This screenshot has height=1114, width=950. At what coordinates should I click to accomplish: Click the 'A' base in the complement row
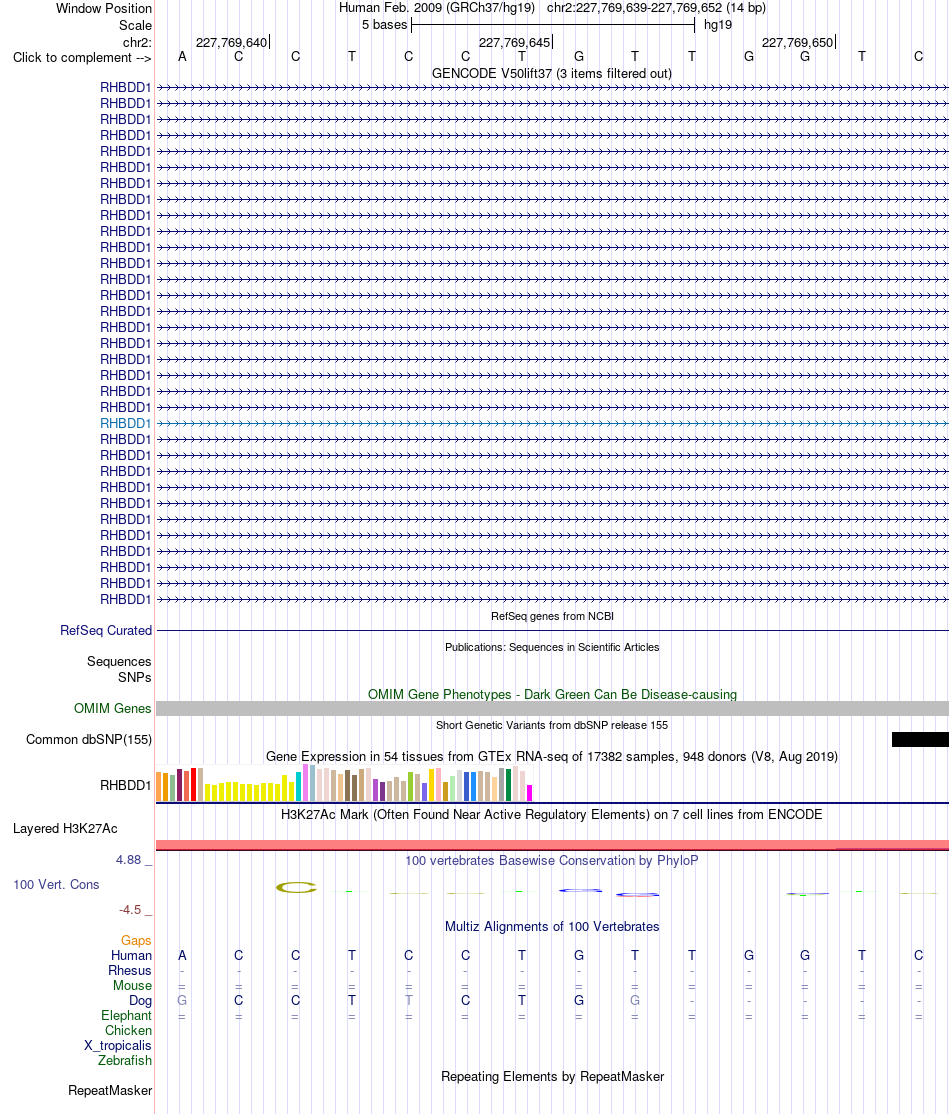click(183, 57)
